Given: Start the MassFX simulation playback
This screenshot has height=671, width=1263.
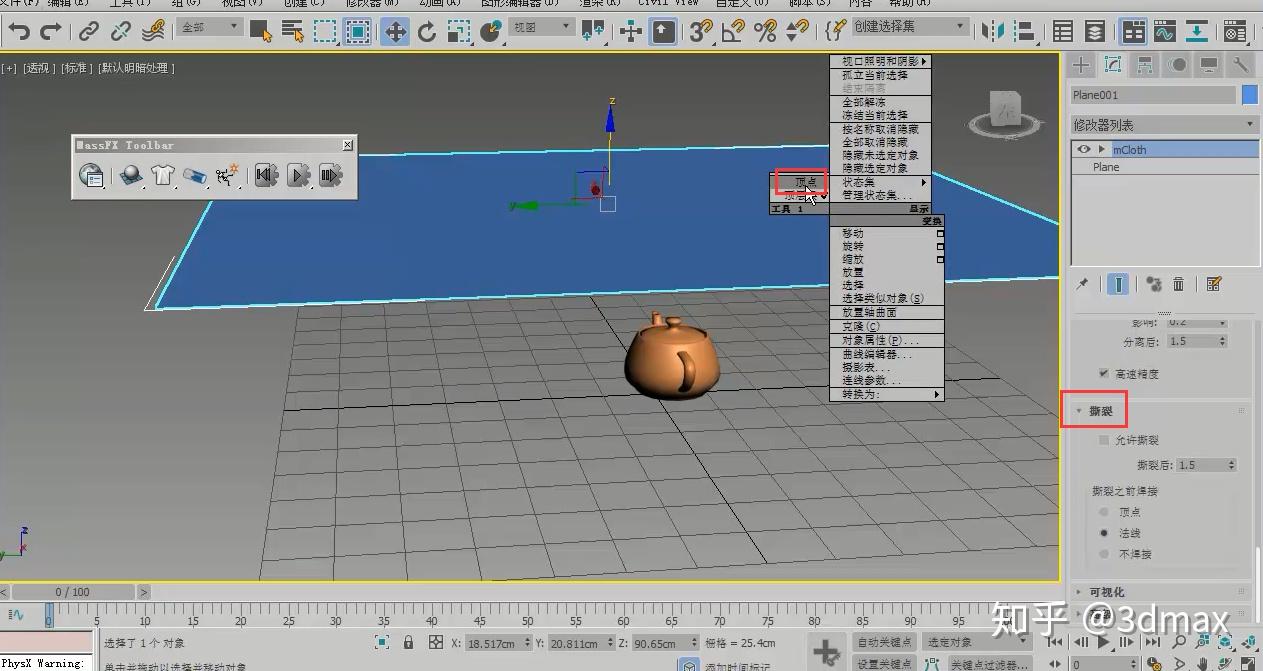Looking at the screenshot, I should (297, 176).
